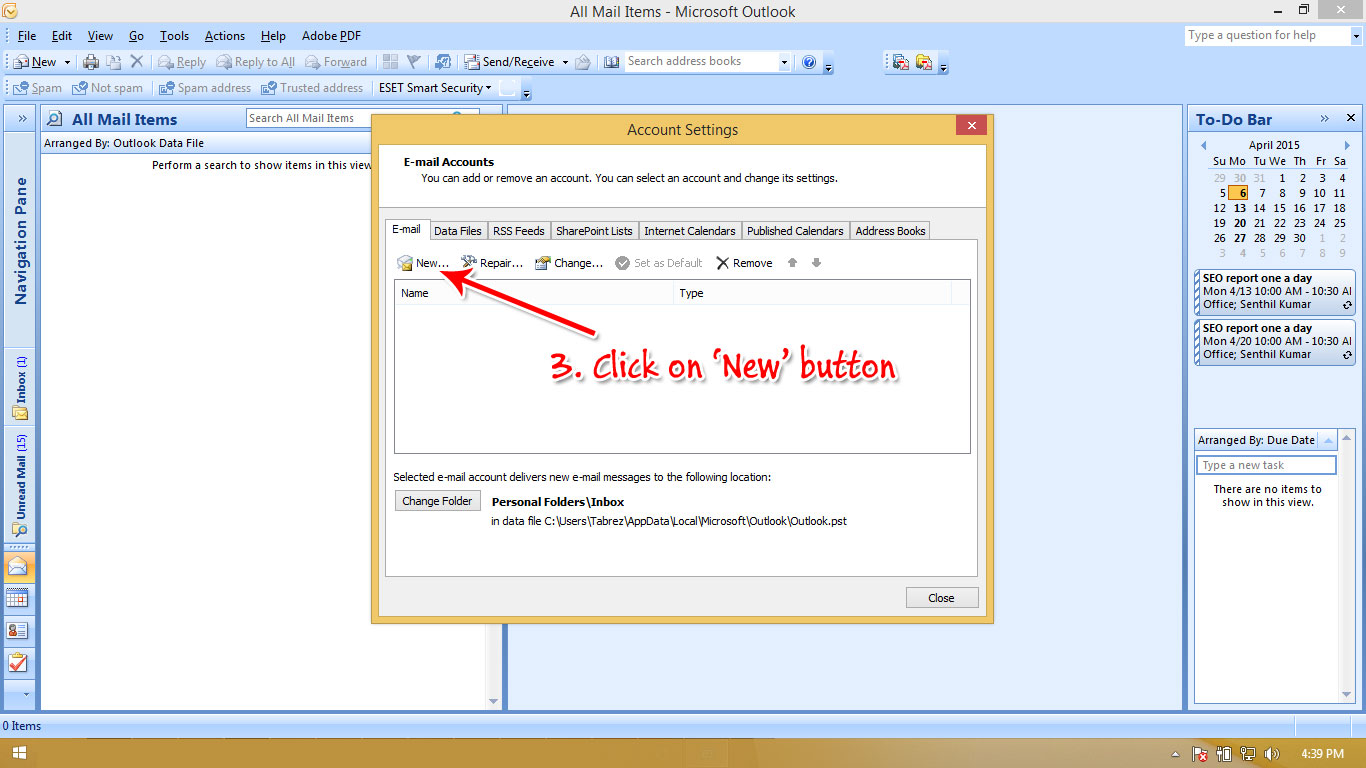Open the Calendar from the navigation pane
Image resolution: width=1366 pixels, height=768 pixels.
click(20, 598)
